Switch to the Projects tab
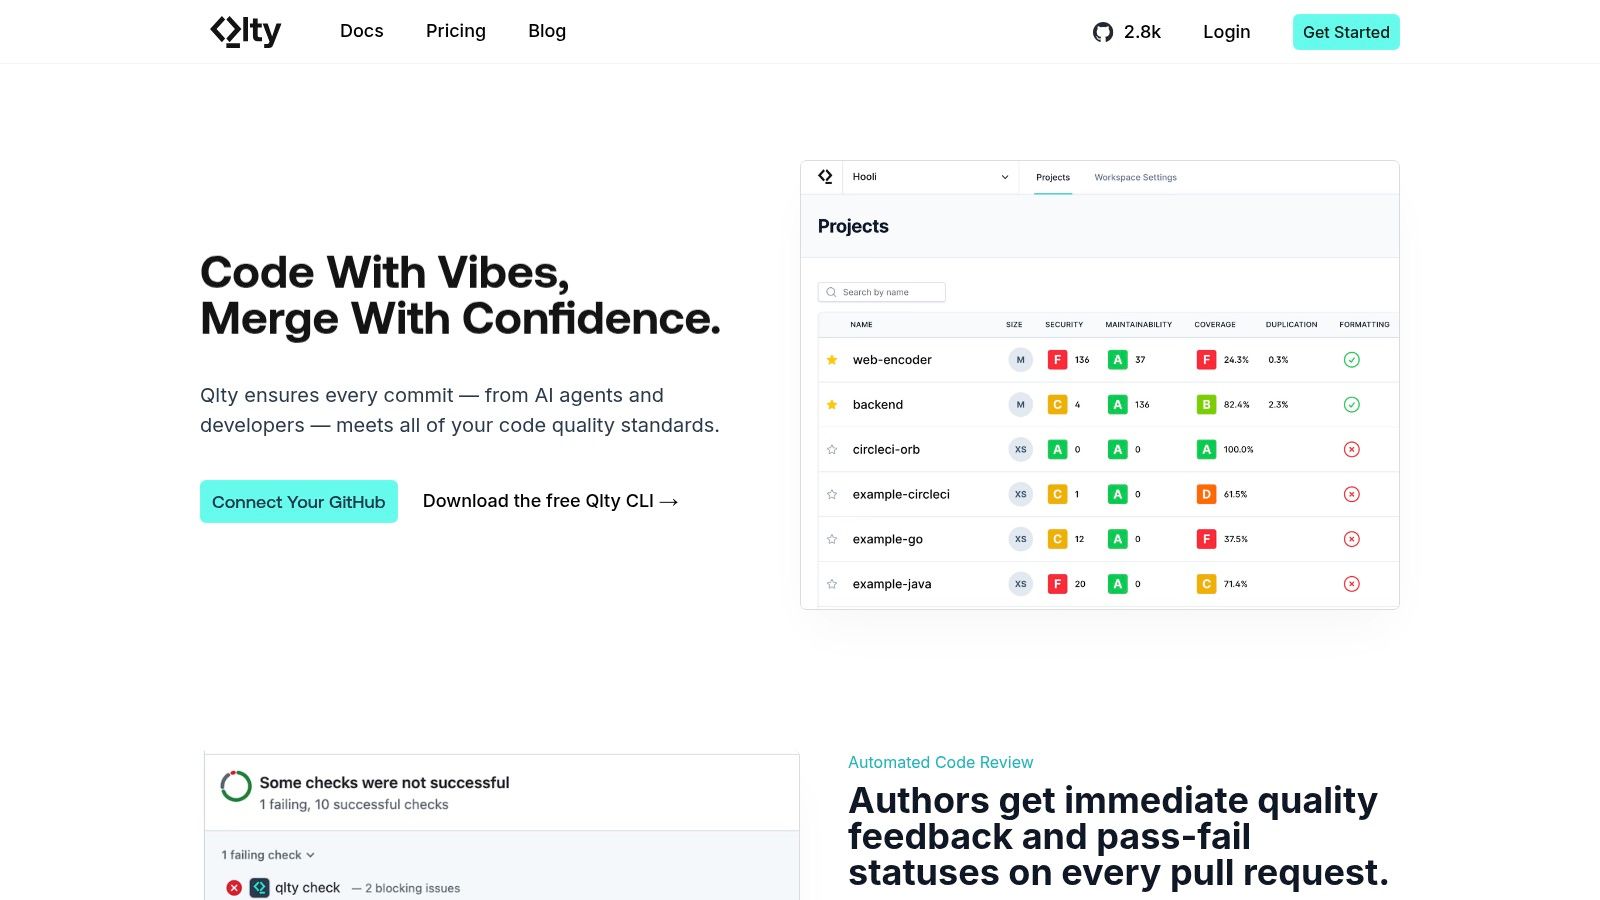This screenshot has width=1600, height=900. pyautogui.click(x=1053, y=177)
